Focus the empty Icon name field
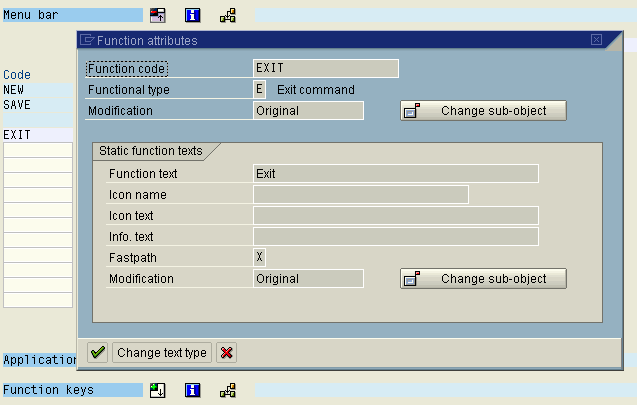Screen dimensions: 637x405 point(360,195)
